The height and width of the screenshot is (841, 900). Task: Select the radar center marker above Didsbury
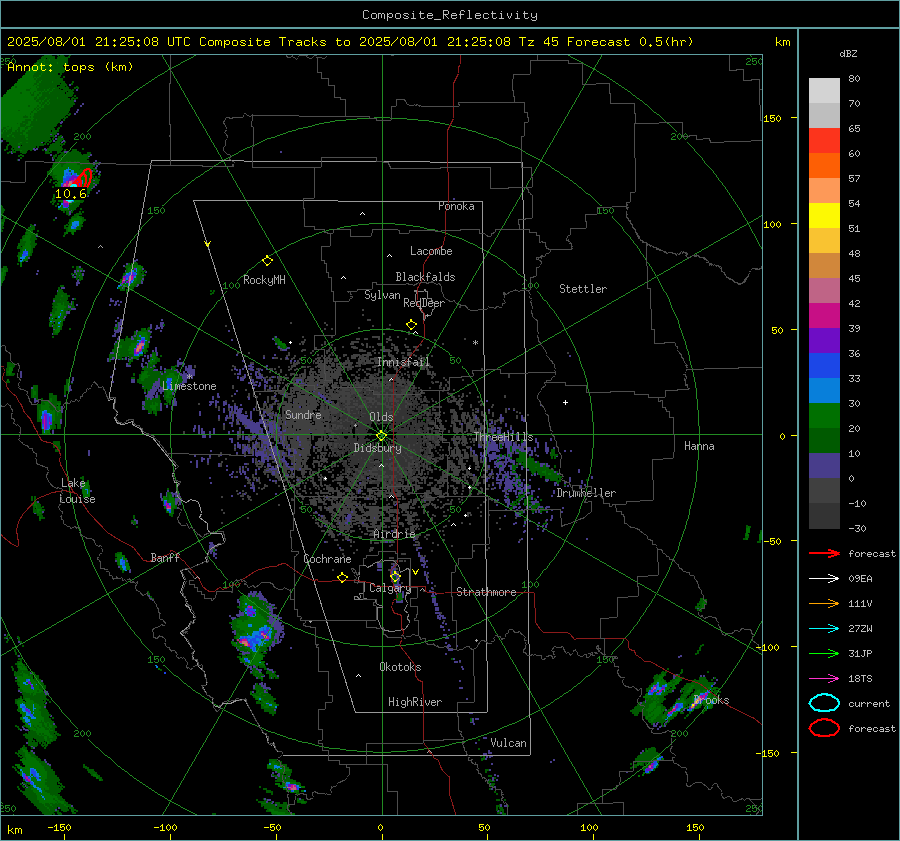point(382,435)
